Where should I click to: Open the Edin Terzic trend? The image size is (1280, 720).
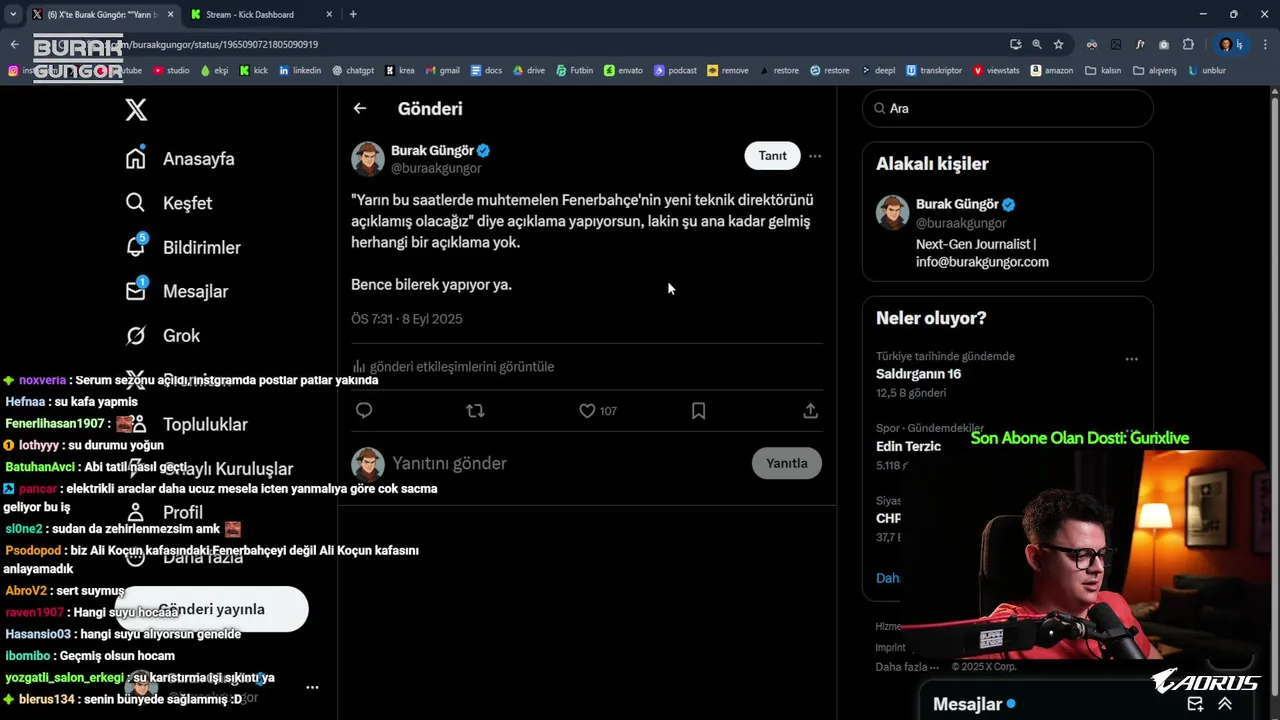pos(908,446)
